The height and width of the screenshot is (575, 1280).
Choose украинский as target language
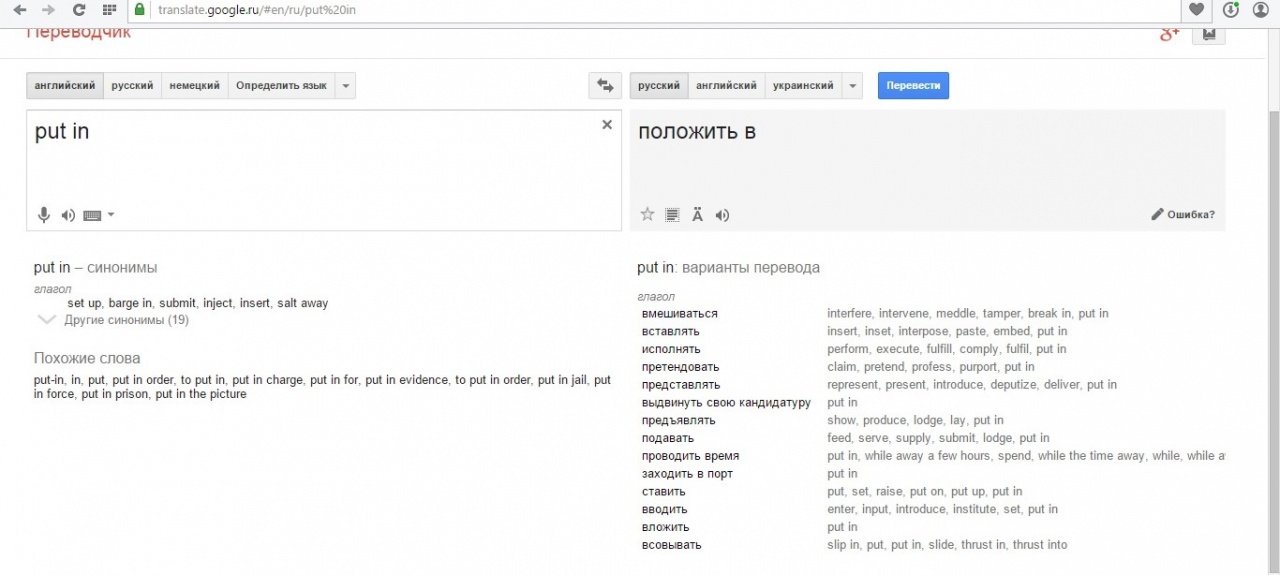pos(803,86)
